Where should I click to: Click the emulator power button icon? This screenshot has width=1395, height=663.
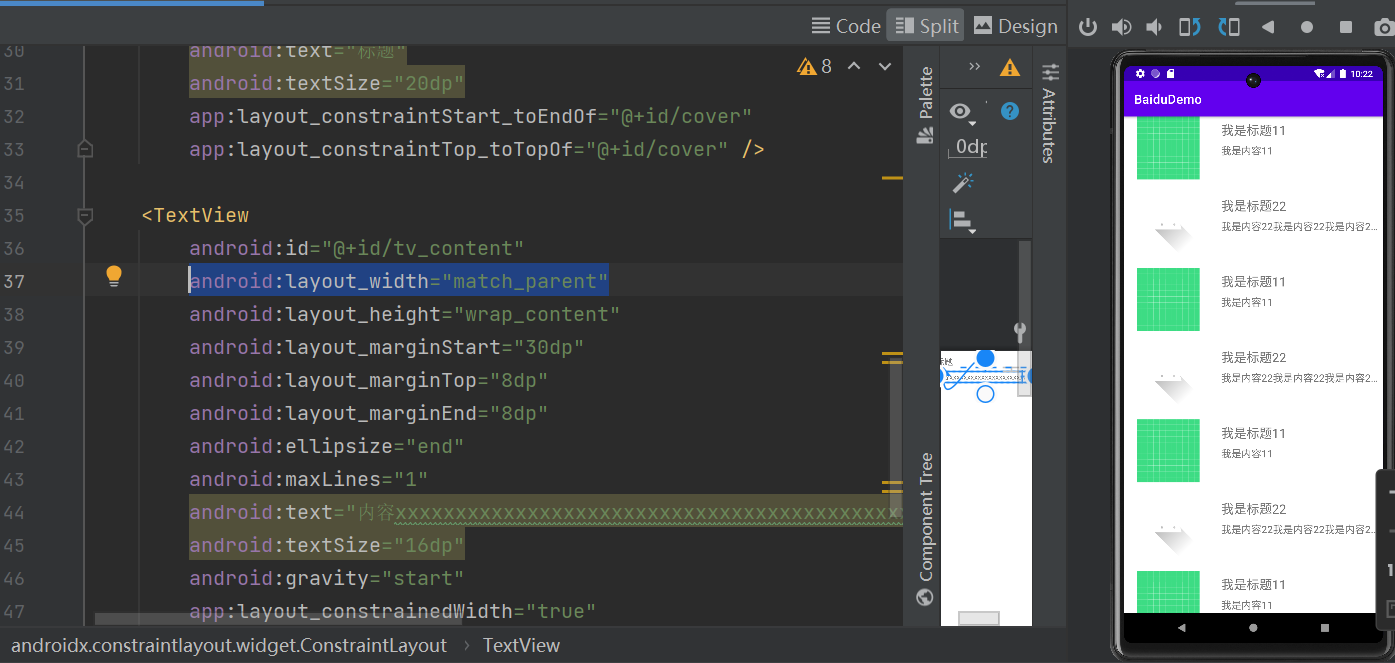point(1088,27)
